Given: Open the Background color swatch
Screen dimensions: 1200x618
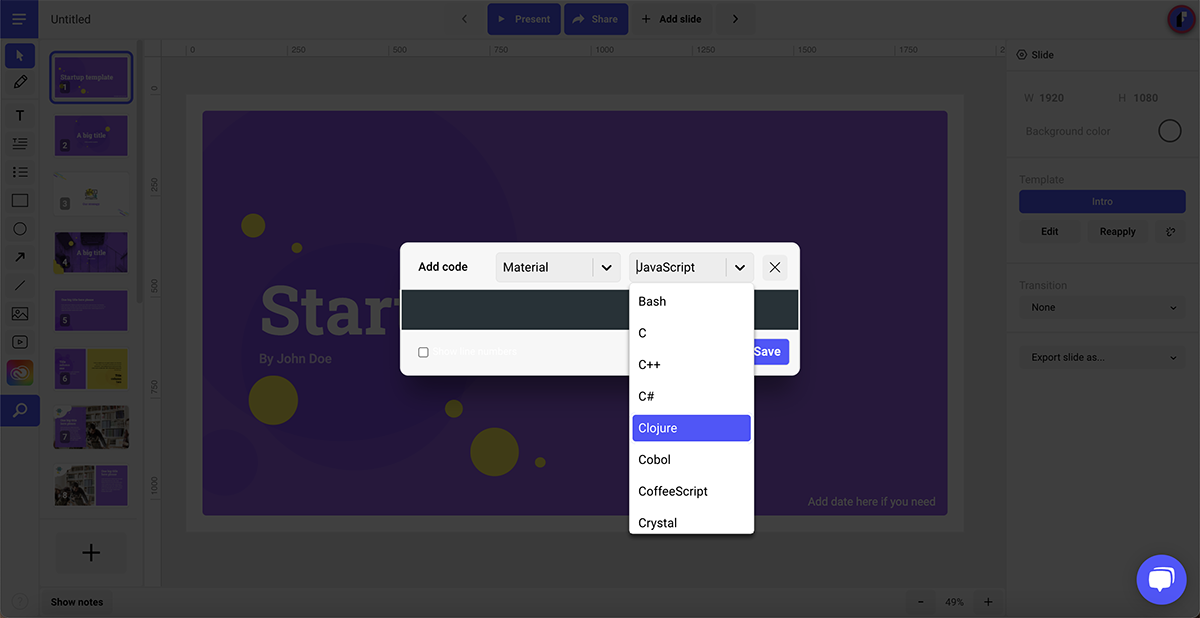Looking at the screenshot, I should point(1169,131).
